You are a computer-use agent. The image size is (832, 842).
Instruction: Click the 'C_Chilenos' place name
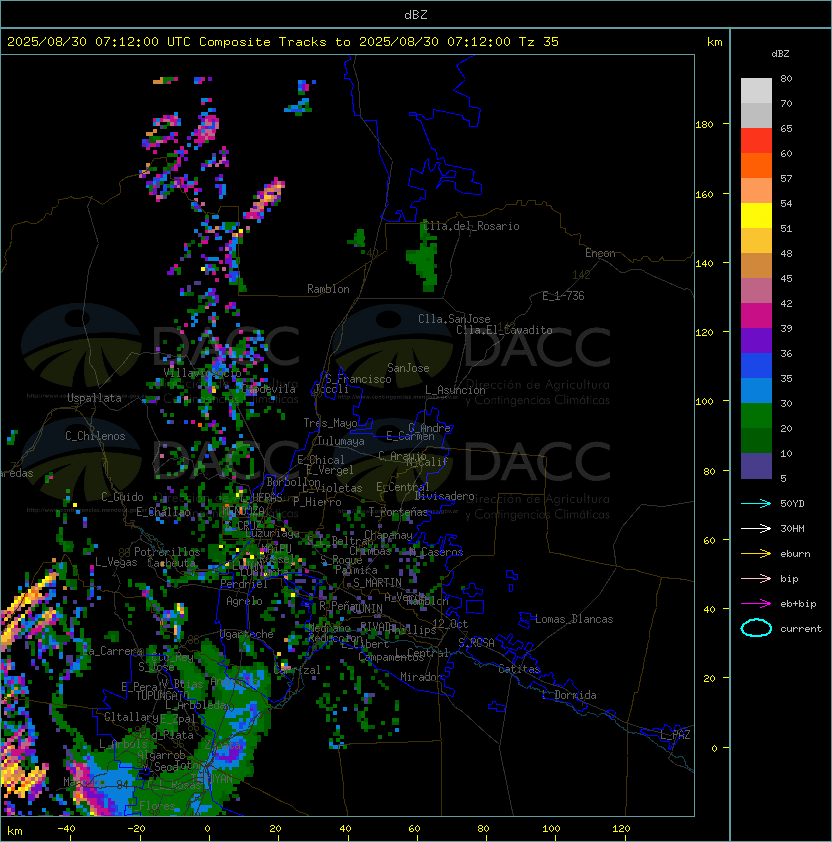tap(95, 436)
